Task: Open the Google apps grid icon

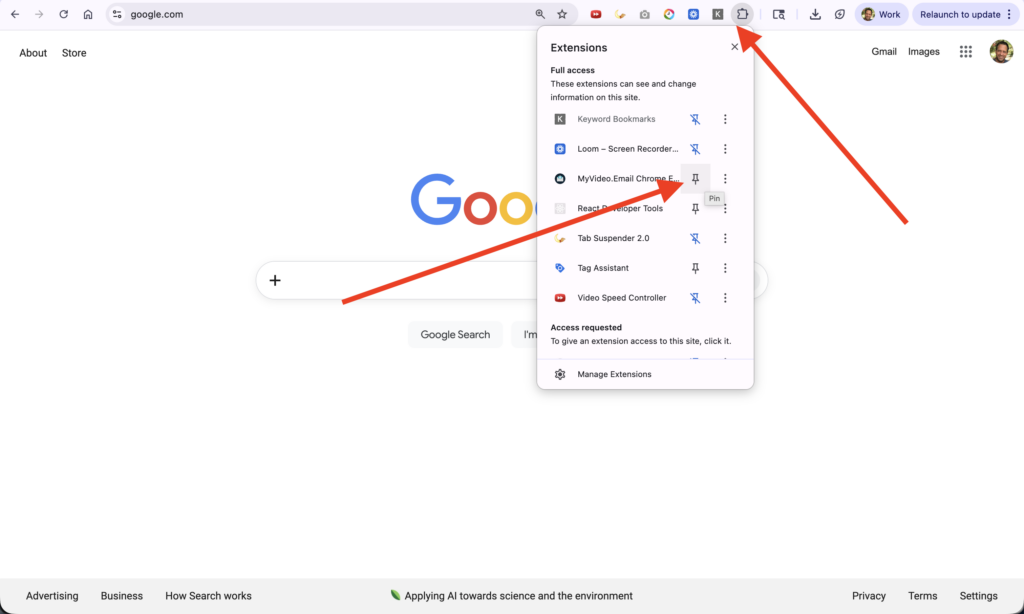Action: [x=966, y=52]
